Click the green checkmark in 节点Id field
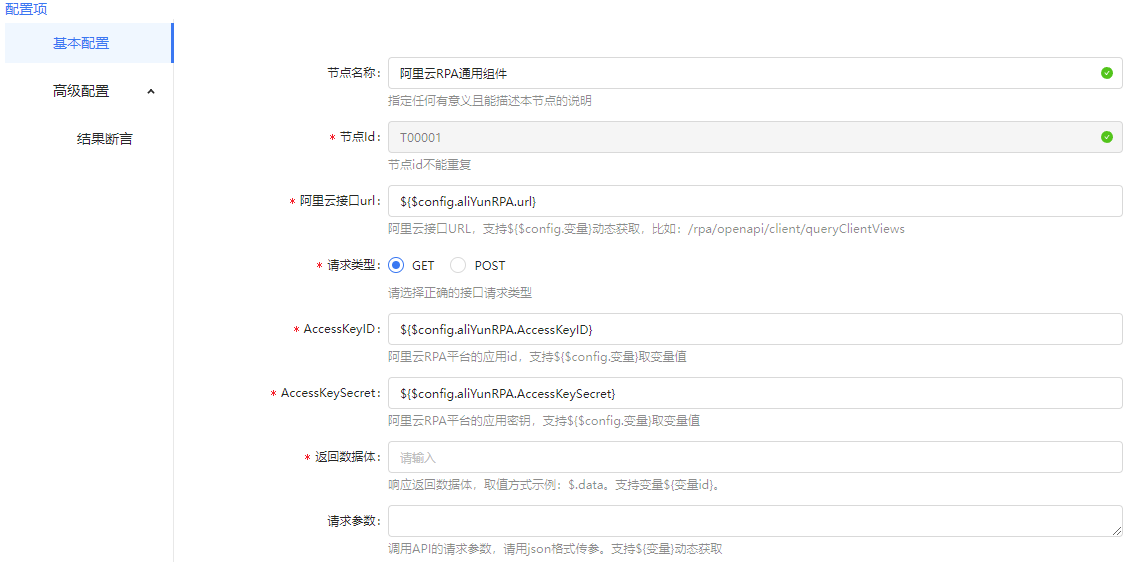Viewport: 1137px width, 562px height. click(x=1106, y=137)
